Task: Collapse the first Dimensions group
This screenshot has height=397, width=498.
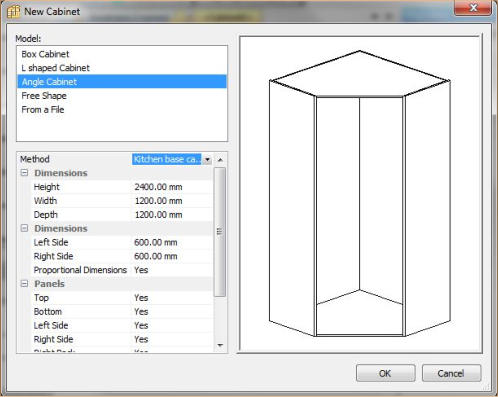Action: click(24, 173)
